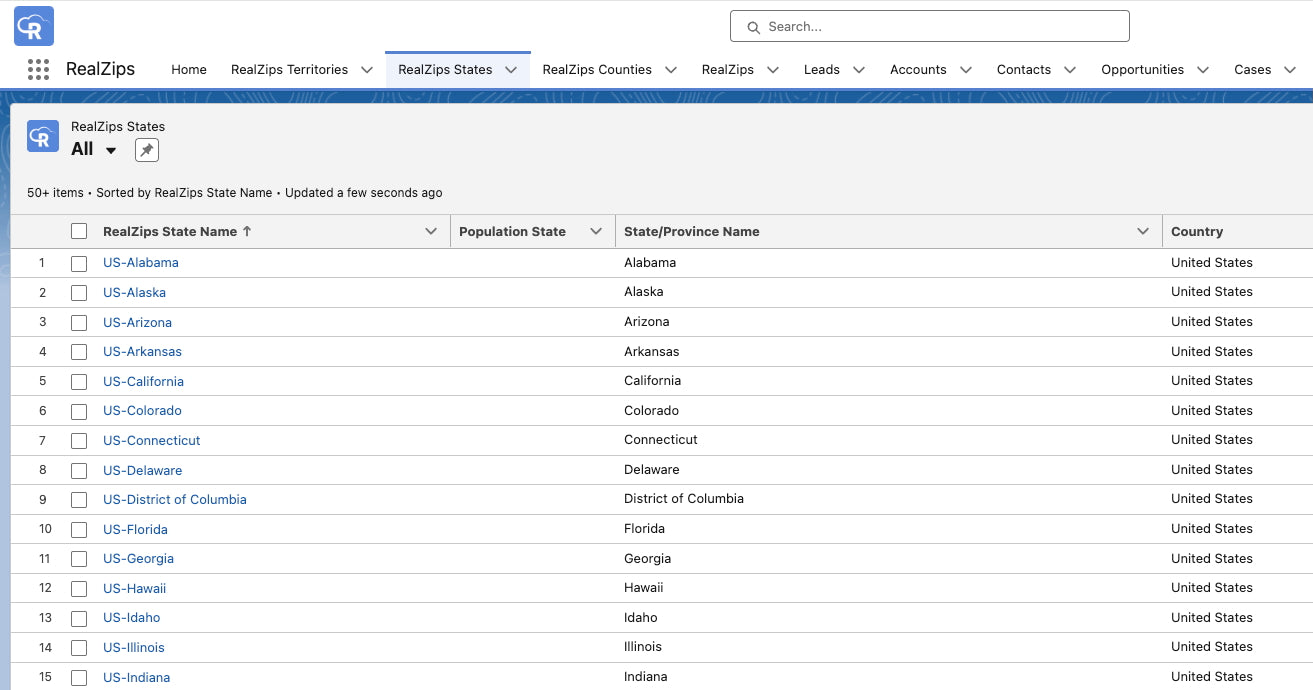Viewport: 1313px width, 690px height.
Task: Open the US-Alabama record link
Action: point(141,263)
